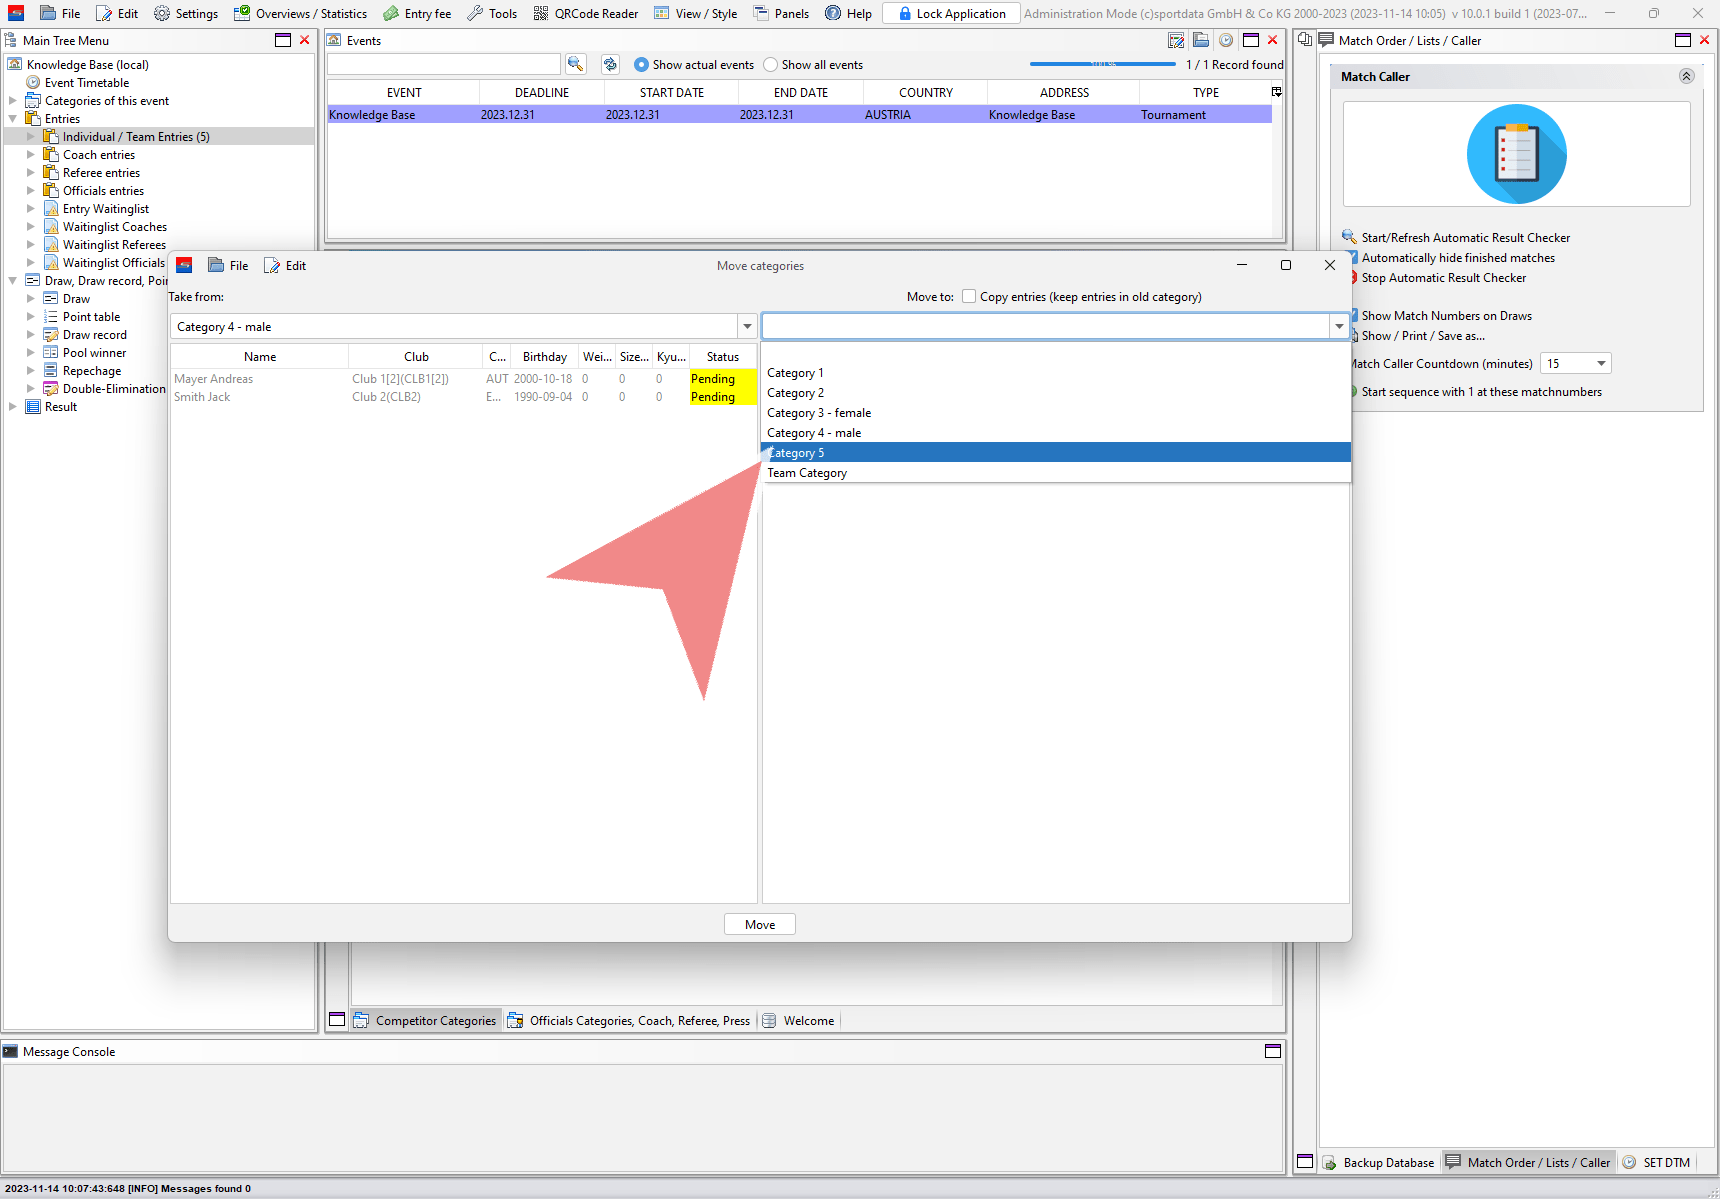Switch to the Welcome tab
The width and height of the screenshot is (1720, 1200).
pos(808,1021)
